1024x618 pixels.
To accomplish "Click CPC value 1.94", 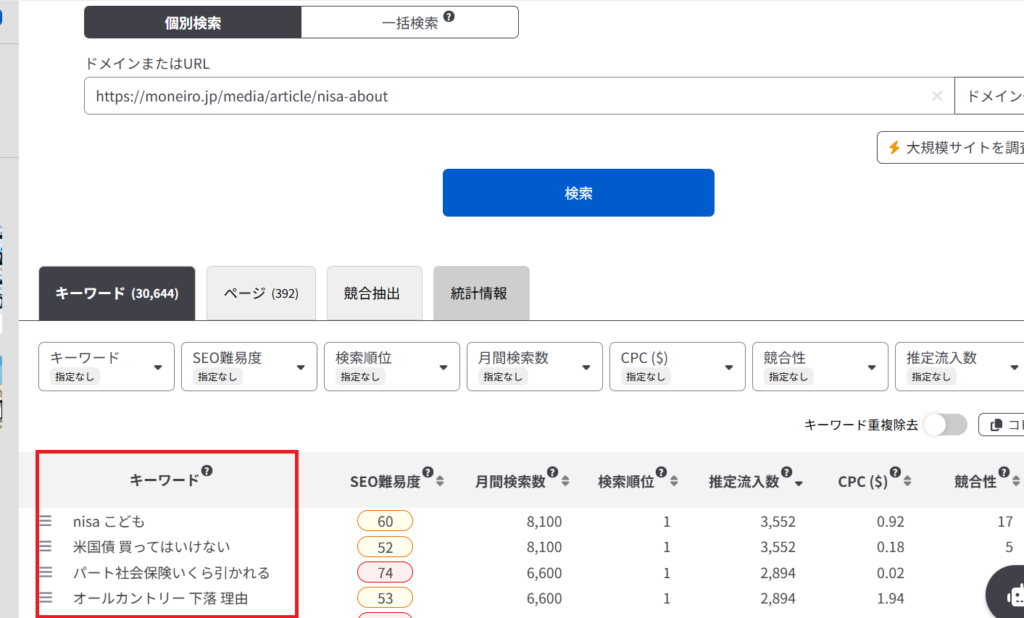I will (x=890, y=598).
